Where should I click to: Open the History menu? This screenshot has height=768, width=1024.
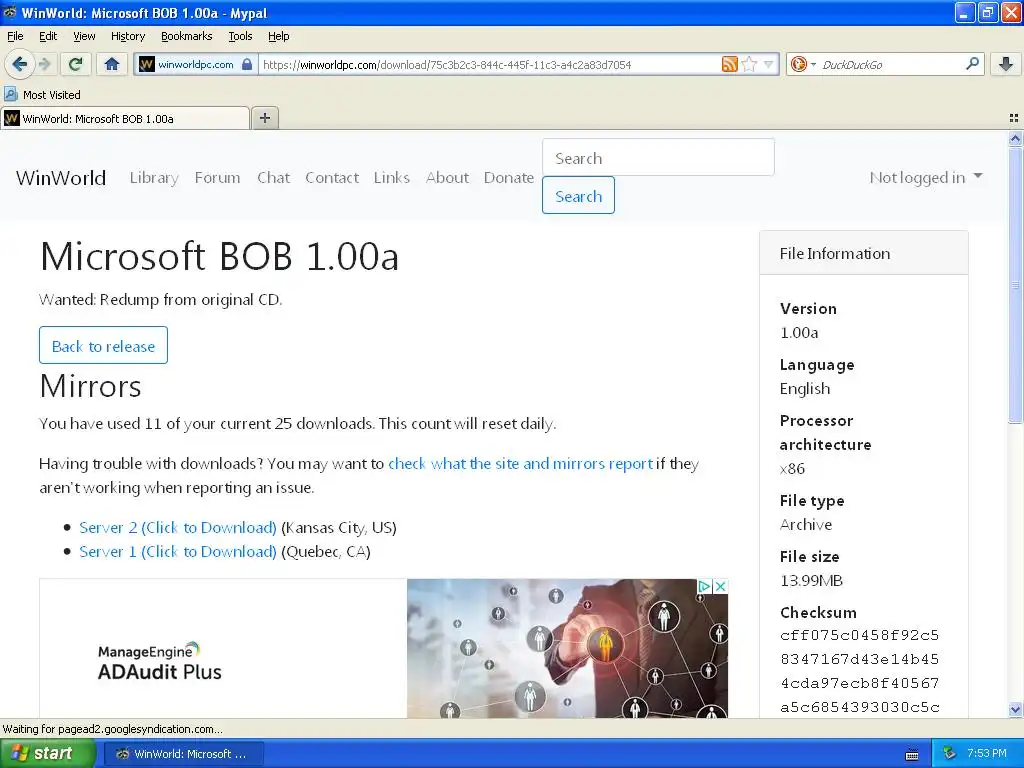(128, 36)
